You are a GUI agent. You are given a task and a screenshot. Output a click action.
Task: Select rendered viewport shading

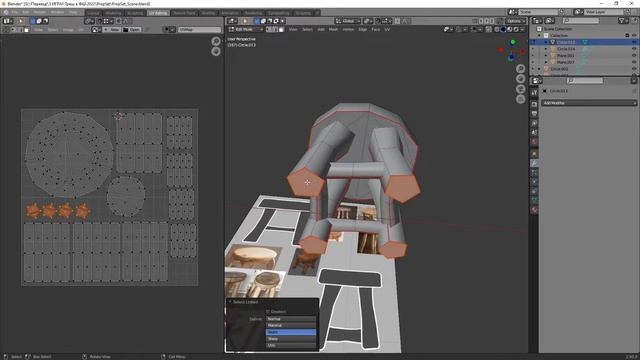[516, 29]
